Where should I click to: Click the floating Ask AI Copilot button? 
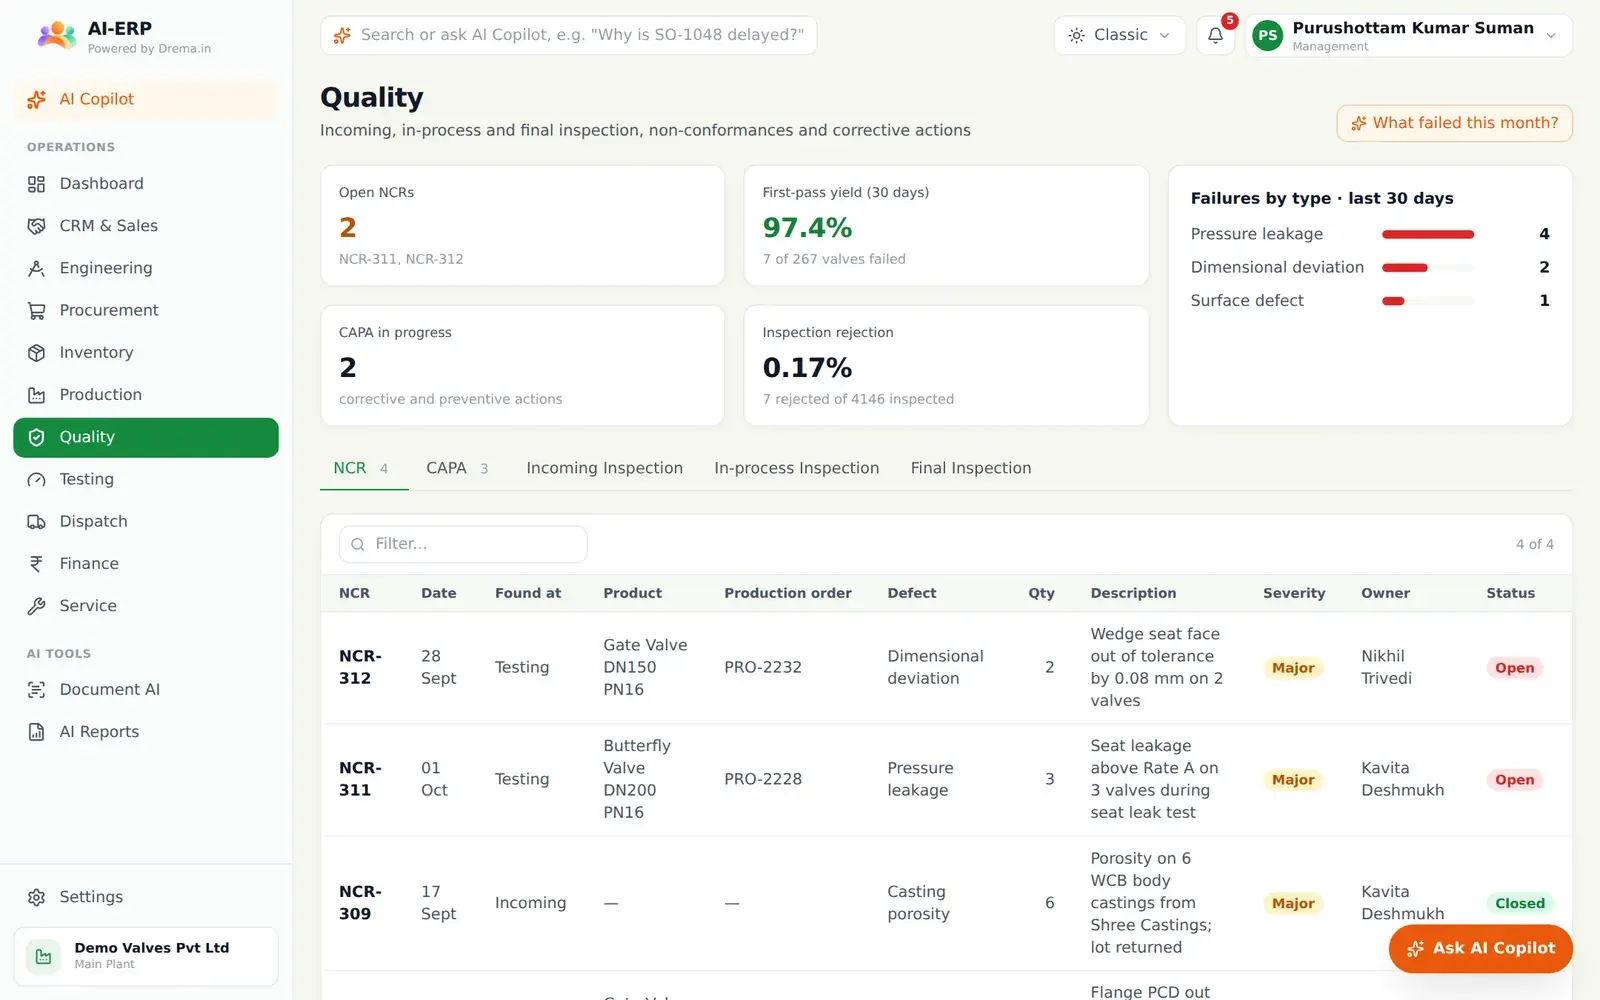coord(1481,948)
